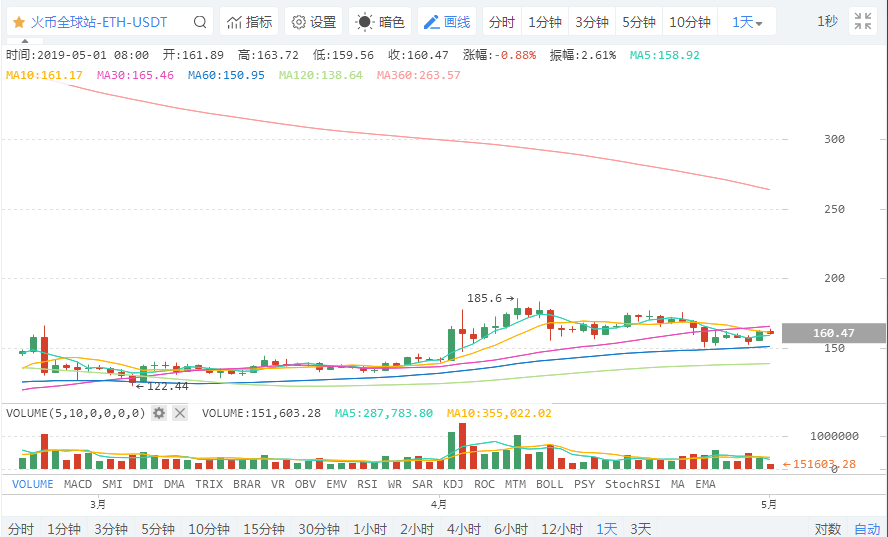
Task: Choose bottom bar 2小时 timeframe
Action: [x=416, y=529]
